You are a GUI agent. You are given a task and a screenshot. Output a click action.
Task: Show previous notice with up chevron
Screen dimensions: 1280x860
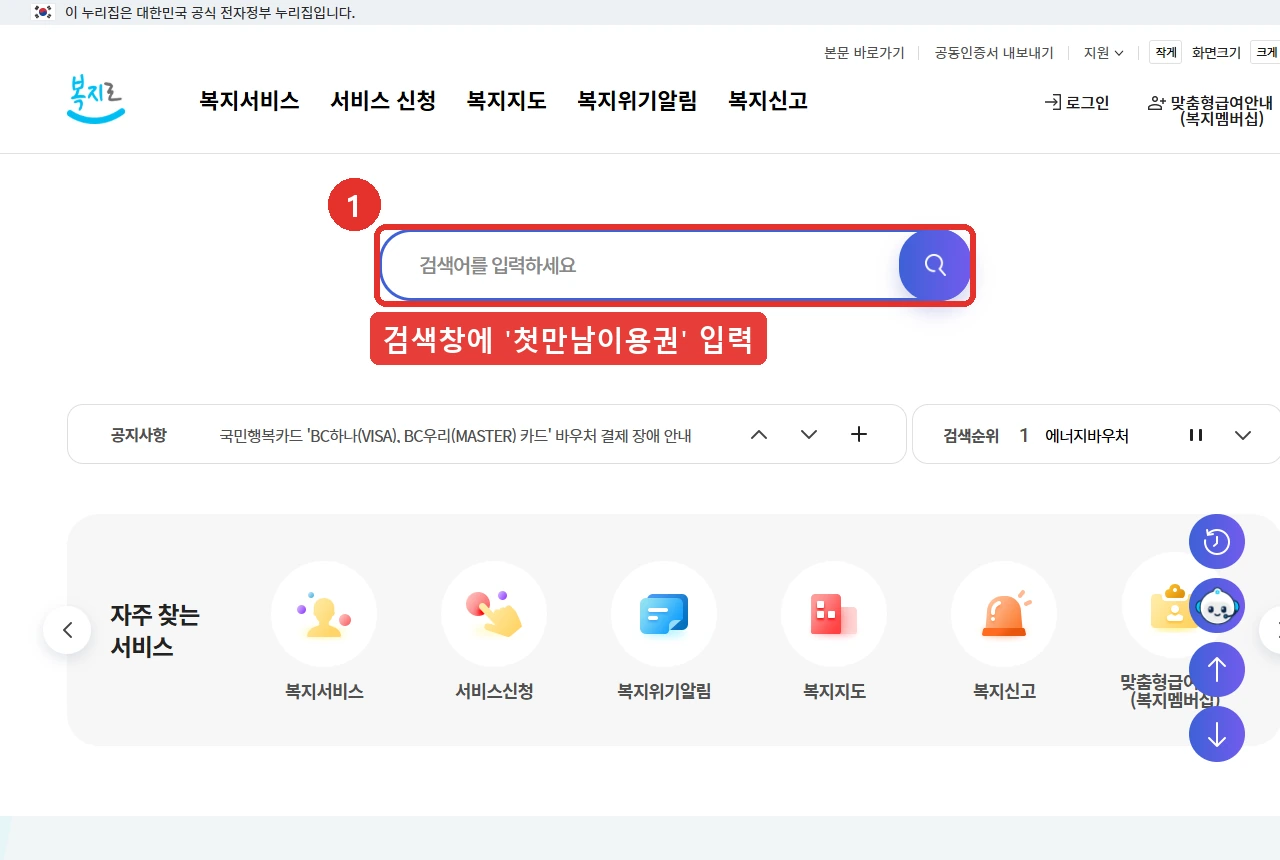(x=759, y=434)
